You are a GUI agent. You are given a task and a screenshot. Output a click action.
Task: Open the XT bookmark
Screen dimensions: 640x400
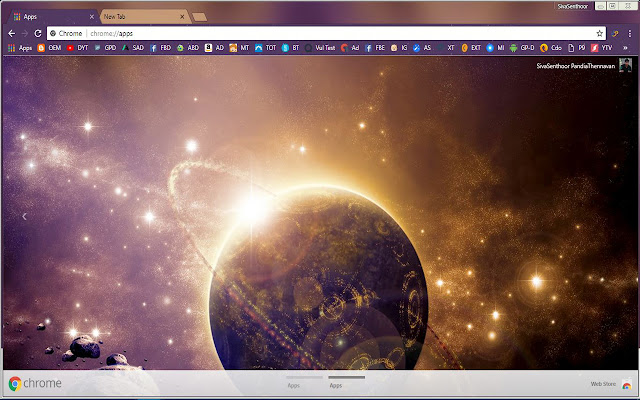pos(446,48)
